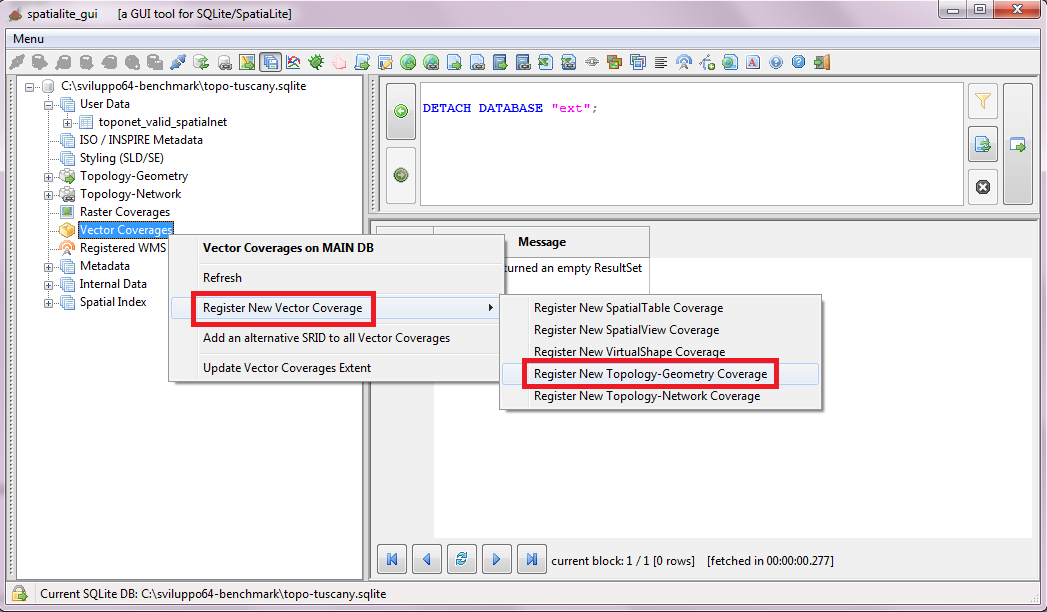Viewport: 1047px width, 612px height.
Task: Select Register New Topology-Geometry Coverage
Action: click(660, 374)
